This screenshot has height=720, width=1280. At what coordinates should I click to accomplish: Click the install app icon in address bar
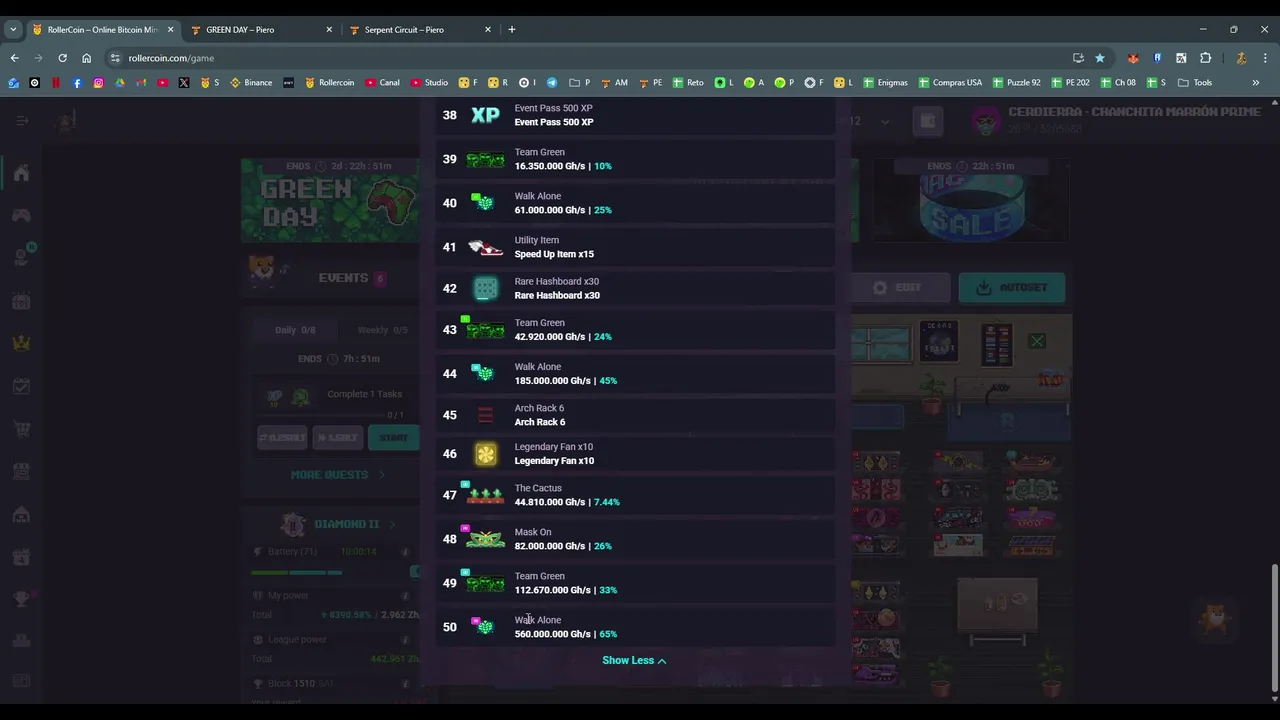[x=1078, y=58]
